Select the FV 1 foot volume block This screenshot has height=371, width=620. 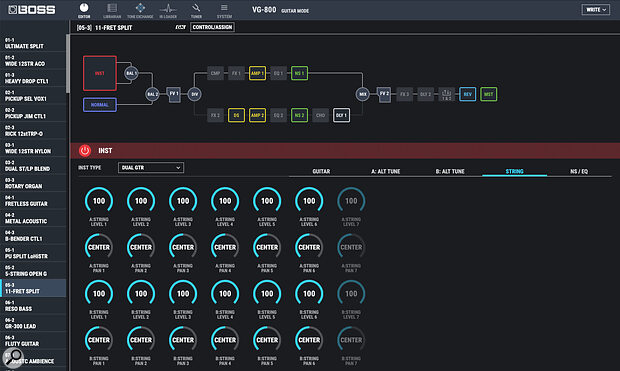[x=174, y=94]
